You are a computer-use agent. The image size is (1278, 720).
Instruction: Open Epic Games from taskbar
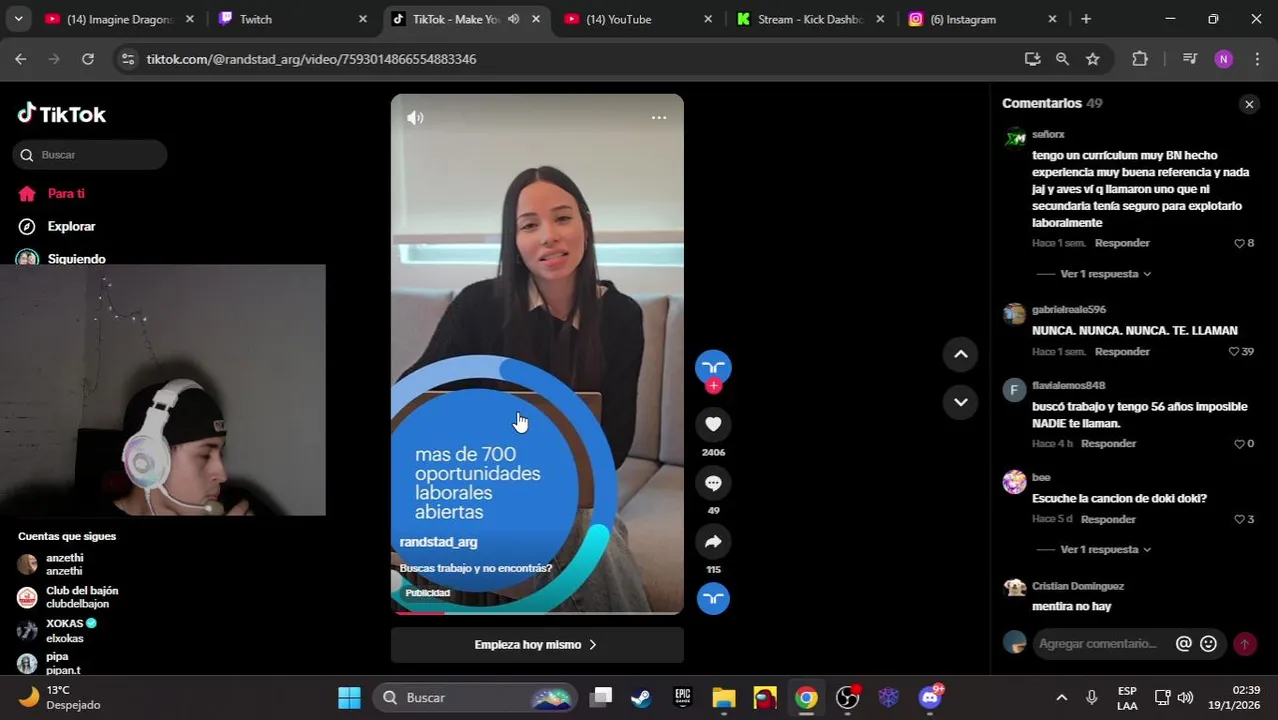pyautogui.click(x=683, y=698)
